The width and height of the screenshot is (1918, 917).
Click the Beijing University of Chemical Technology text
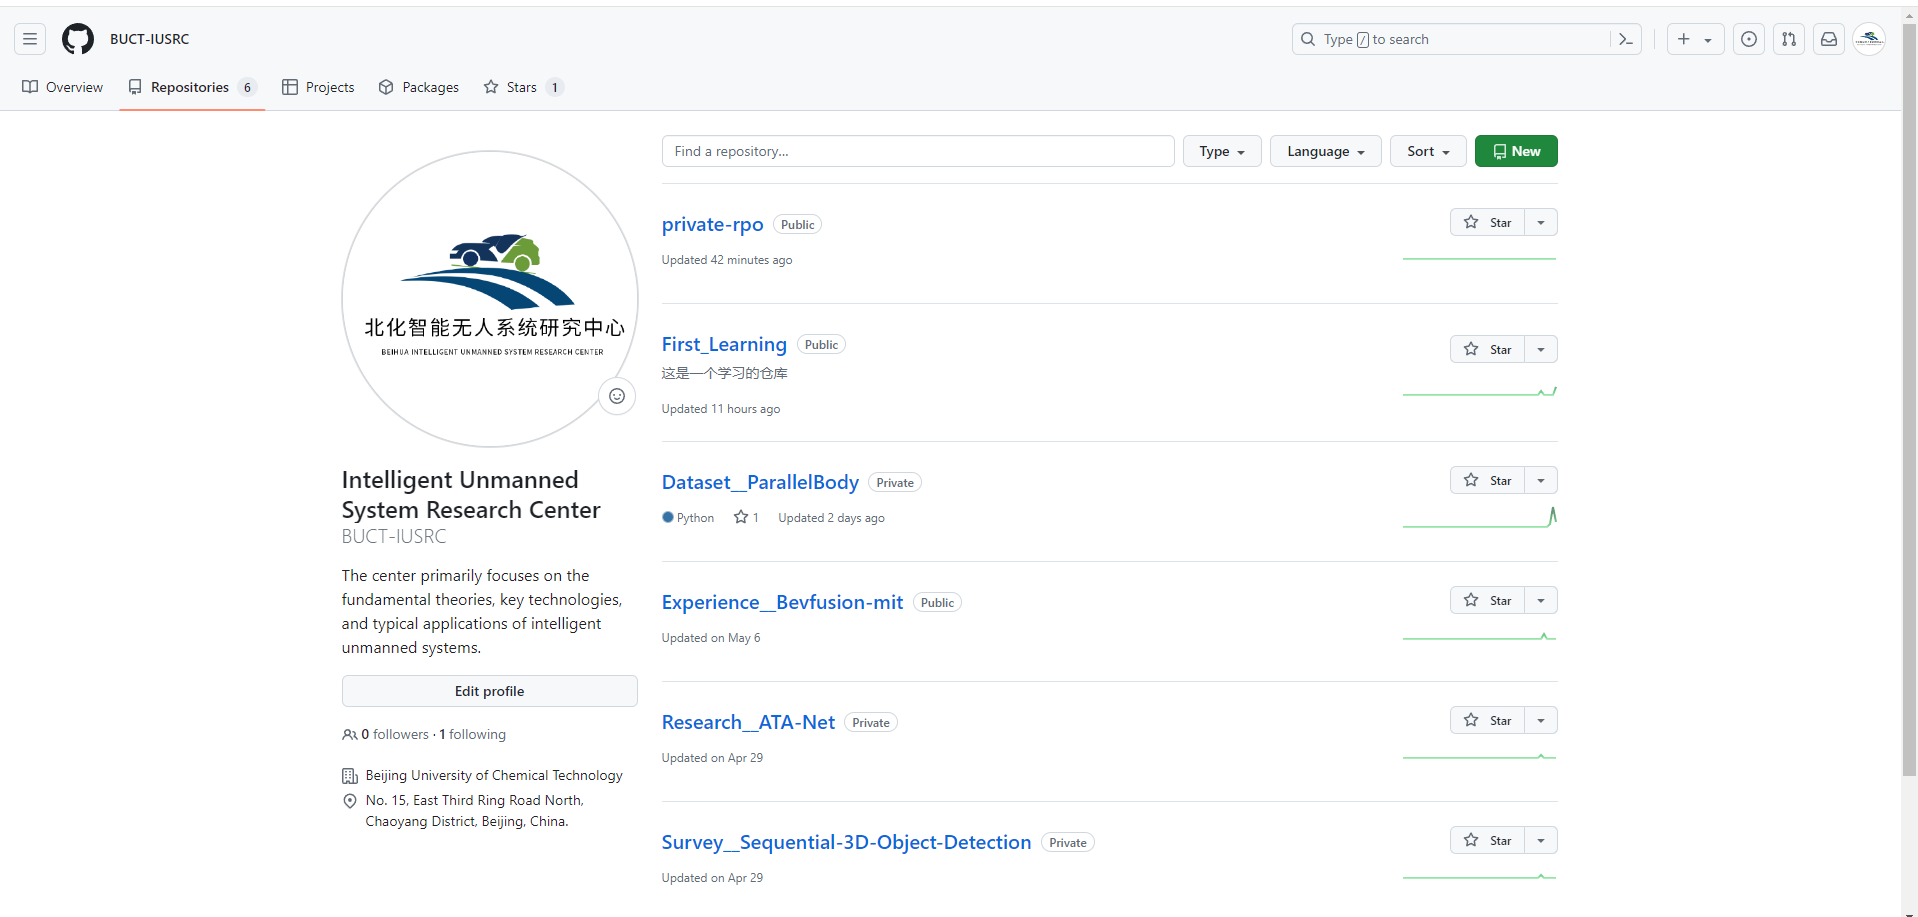tap(494, 775)
